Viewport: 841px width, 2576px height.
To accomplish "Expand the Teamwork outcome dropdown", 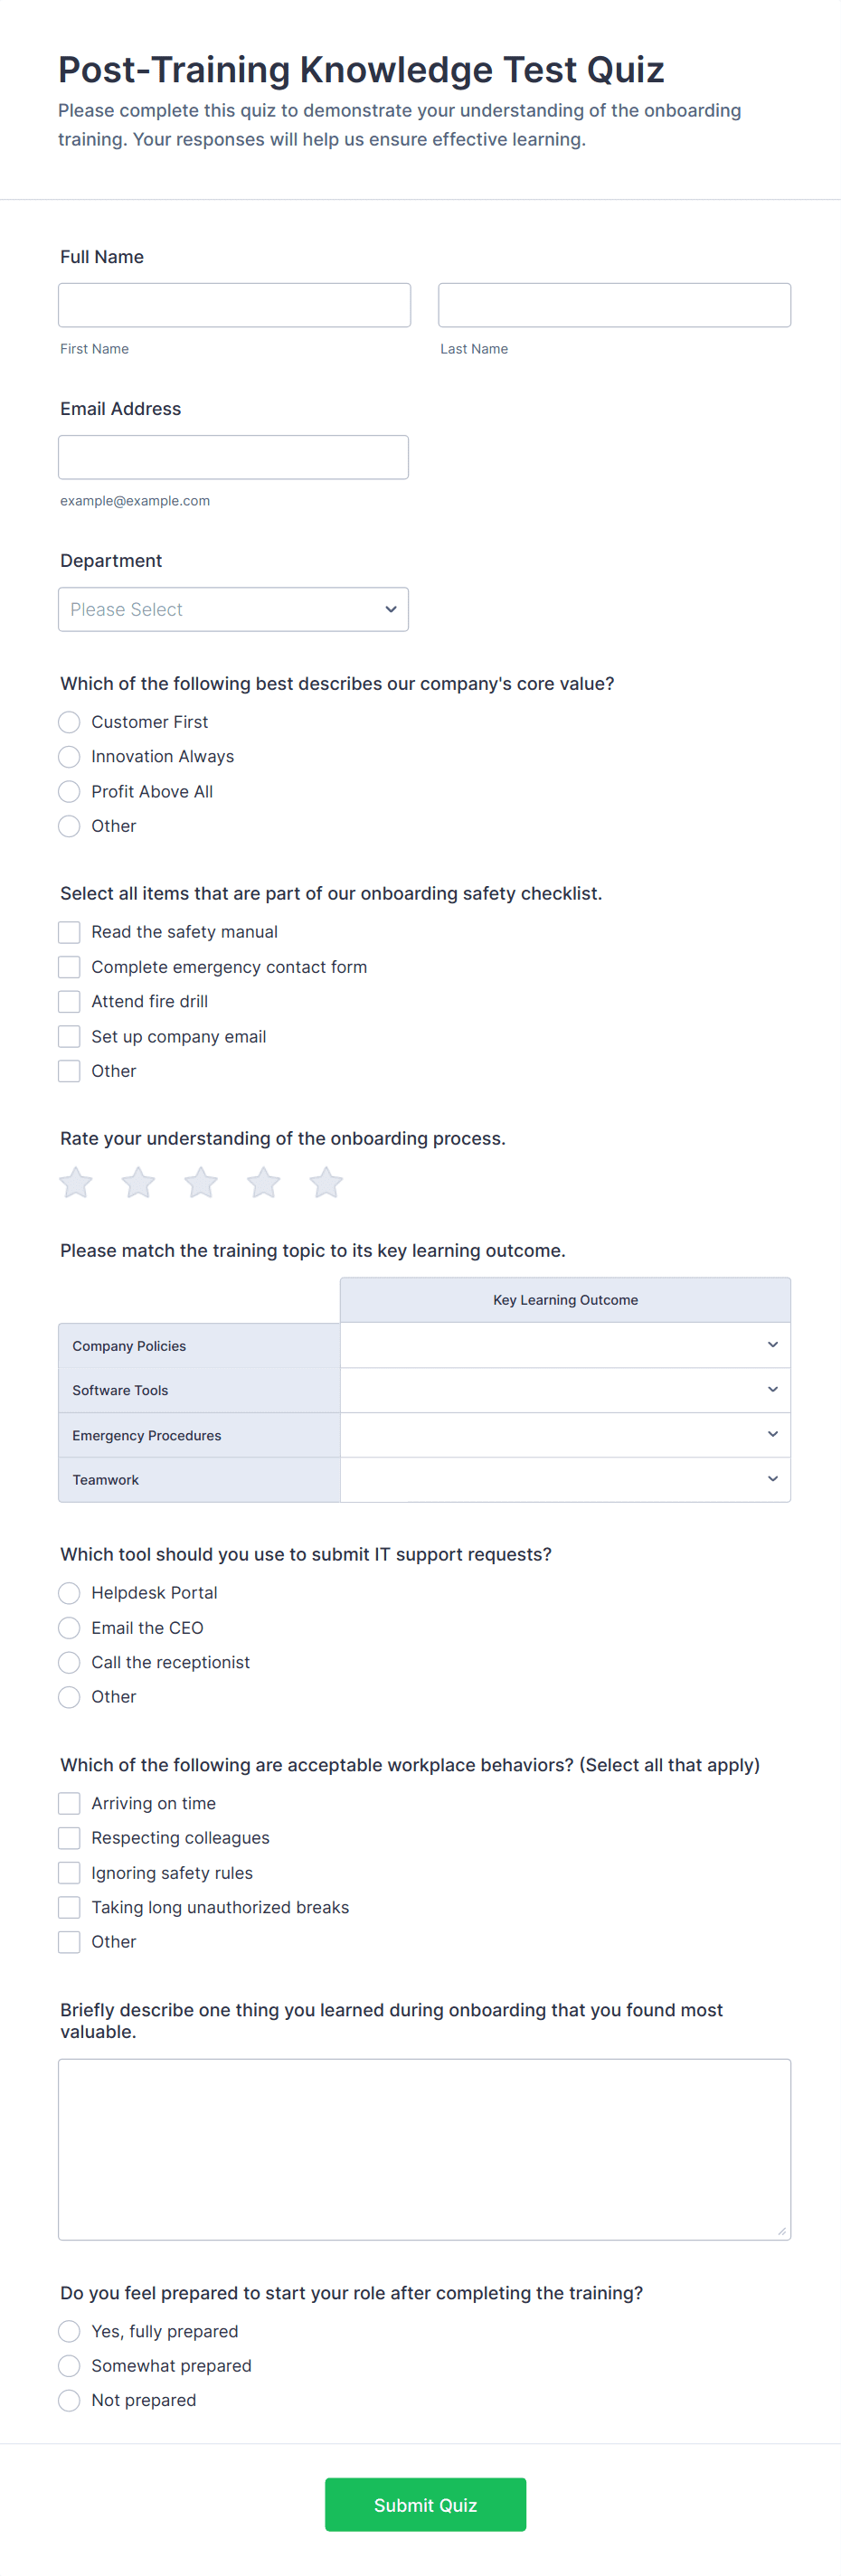I will (x=565, y=1479).
